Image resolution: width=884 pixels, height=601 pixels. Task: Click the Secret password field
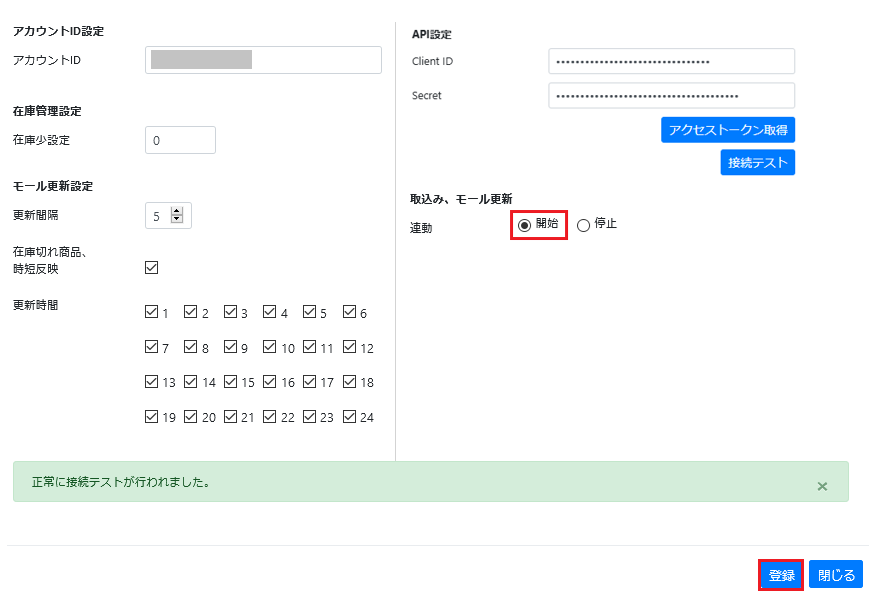pyautogui.click(x=671, y=95)
